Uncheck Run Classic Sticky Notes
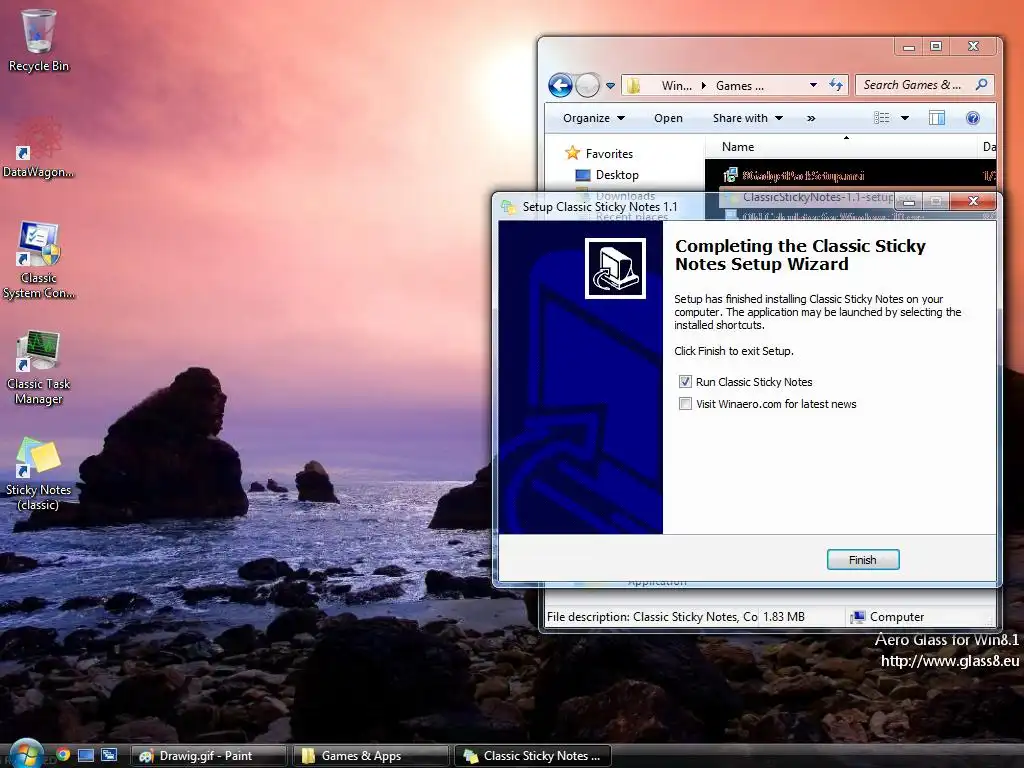Screen dimensions: 1024x768 (685, 381)
